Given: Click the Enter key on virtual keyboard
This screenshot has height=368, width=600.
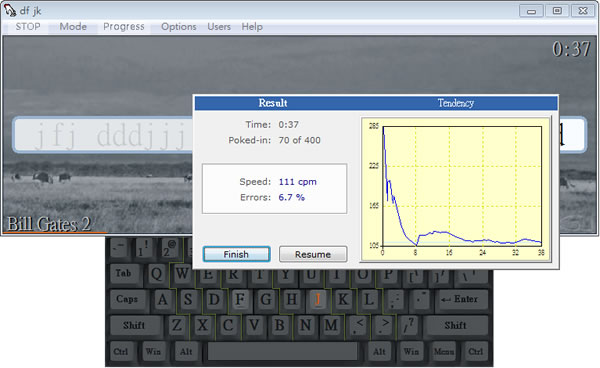Looking at the screenshot, I should click(x=461, y=299).
